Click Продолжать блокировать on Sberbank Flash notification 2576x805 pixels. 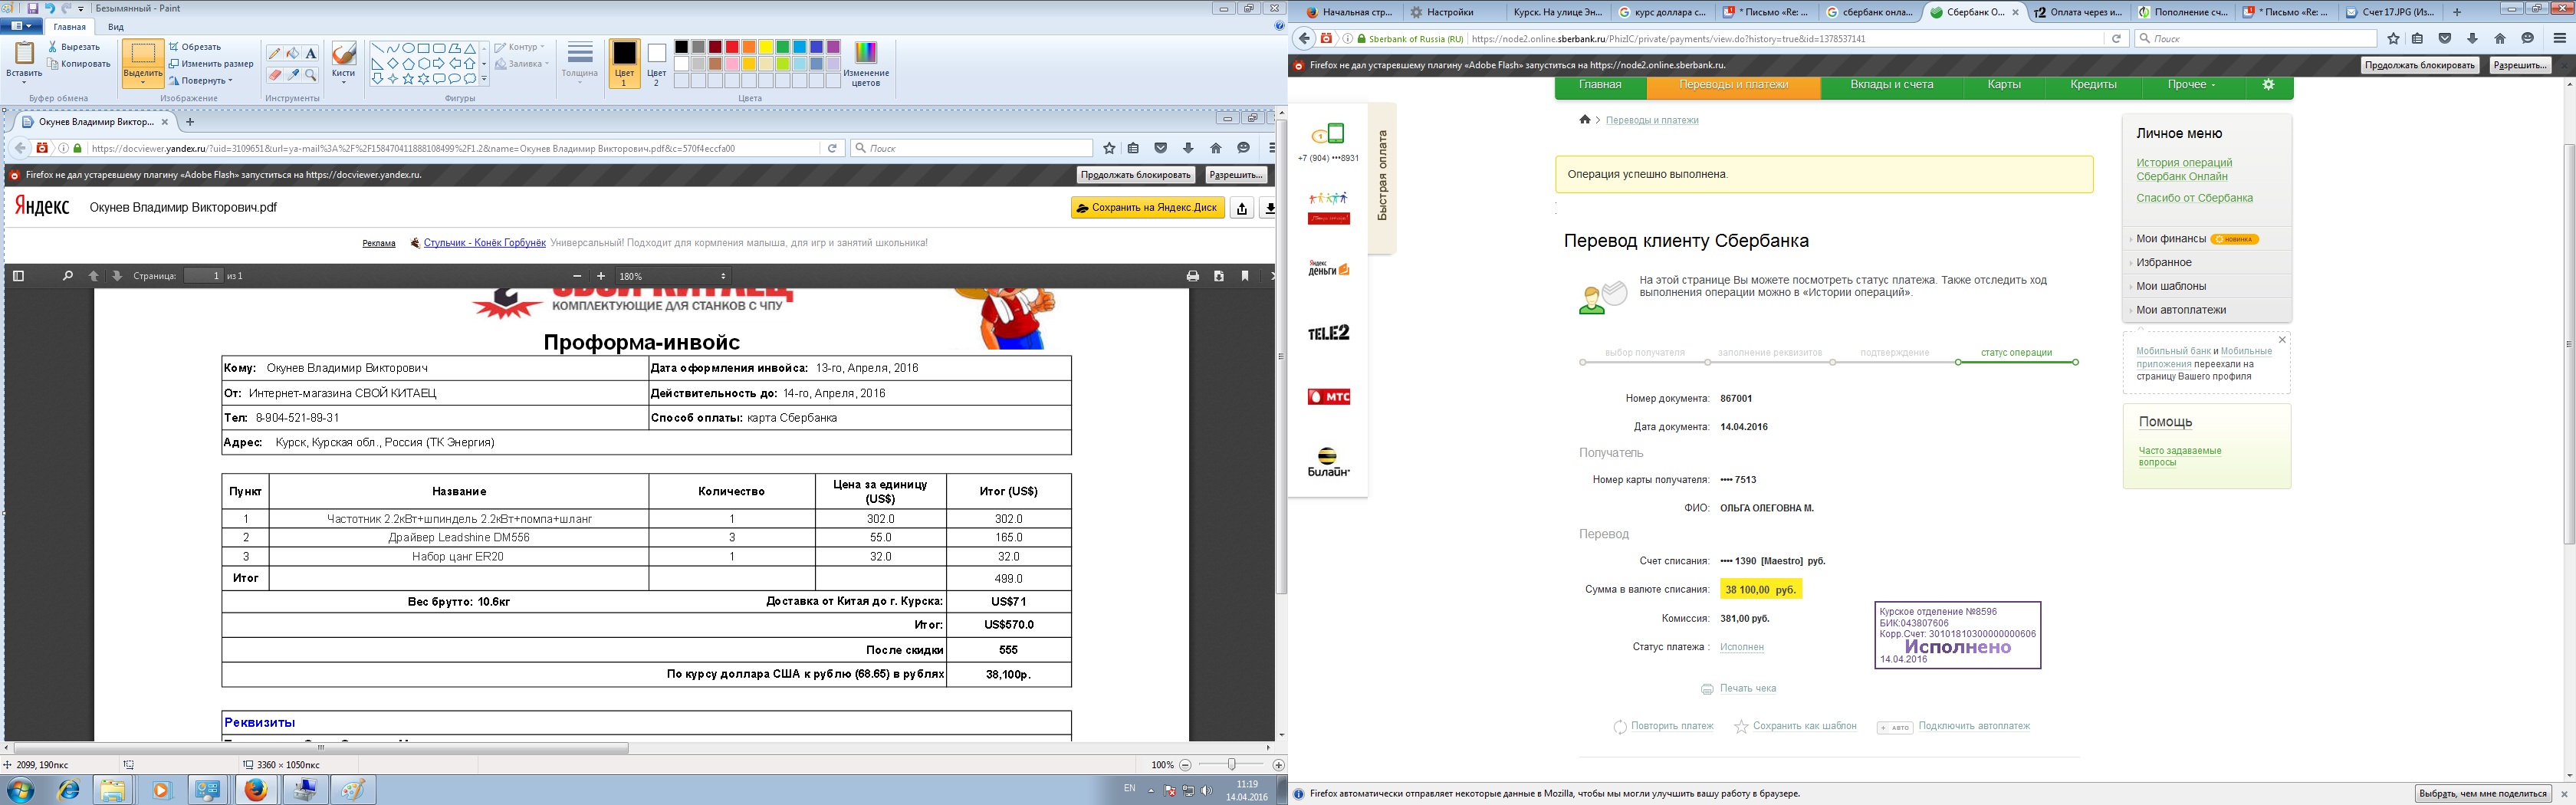[x=2419, y=65]
